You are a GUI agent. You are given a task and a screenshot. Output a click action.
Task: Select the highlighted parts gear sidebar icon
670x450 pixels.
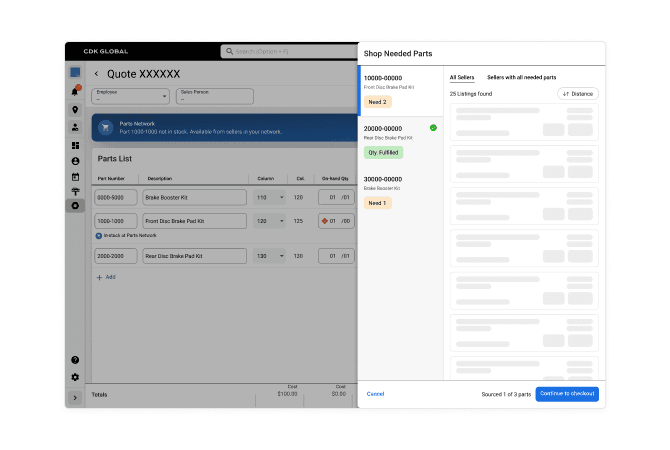[x=75, y=206]
